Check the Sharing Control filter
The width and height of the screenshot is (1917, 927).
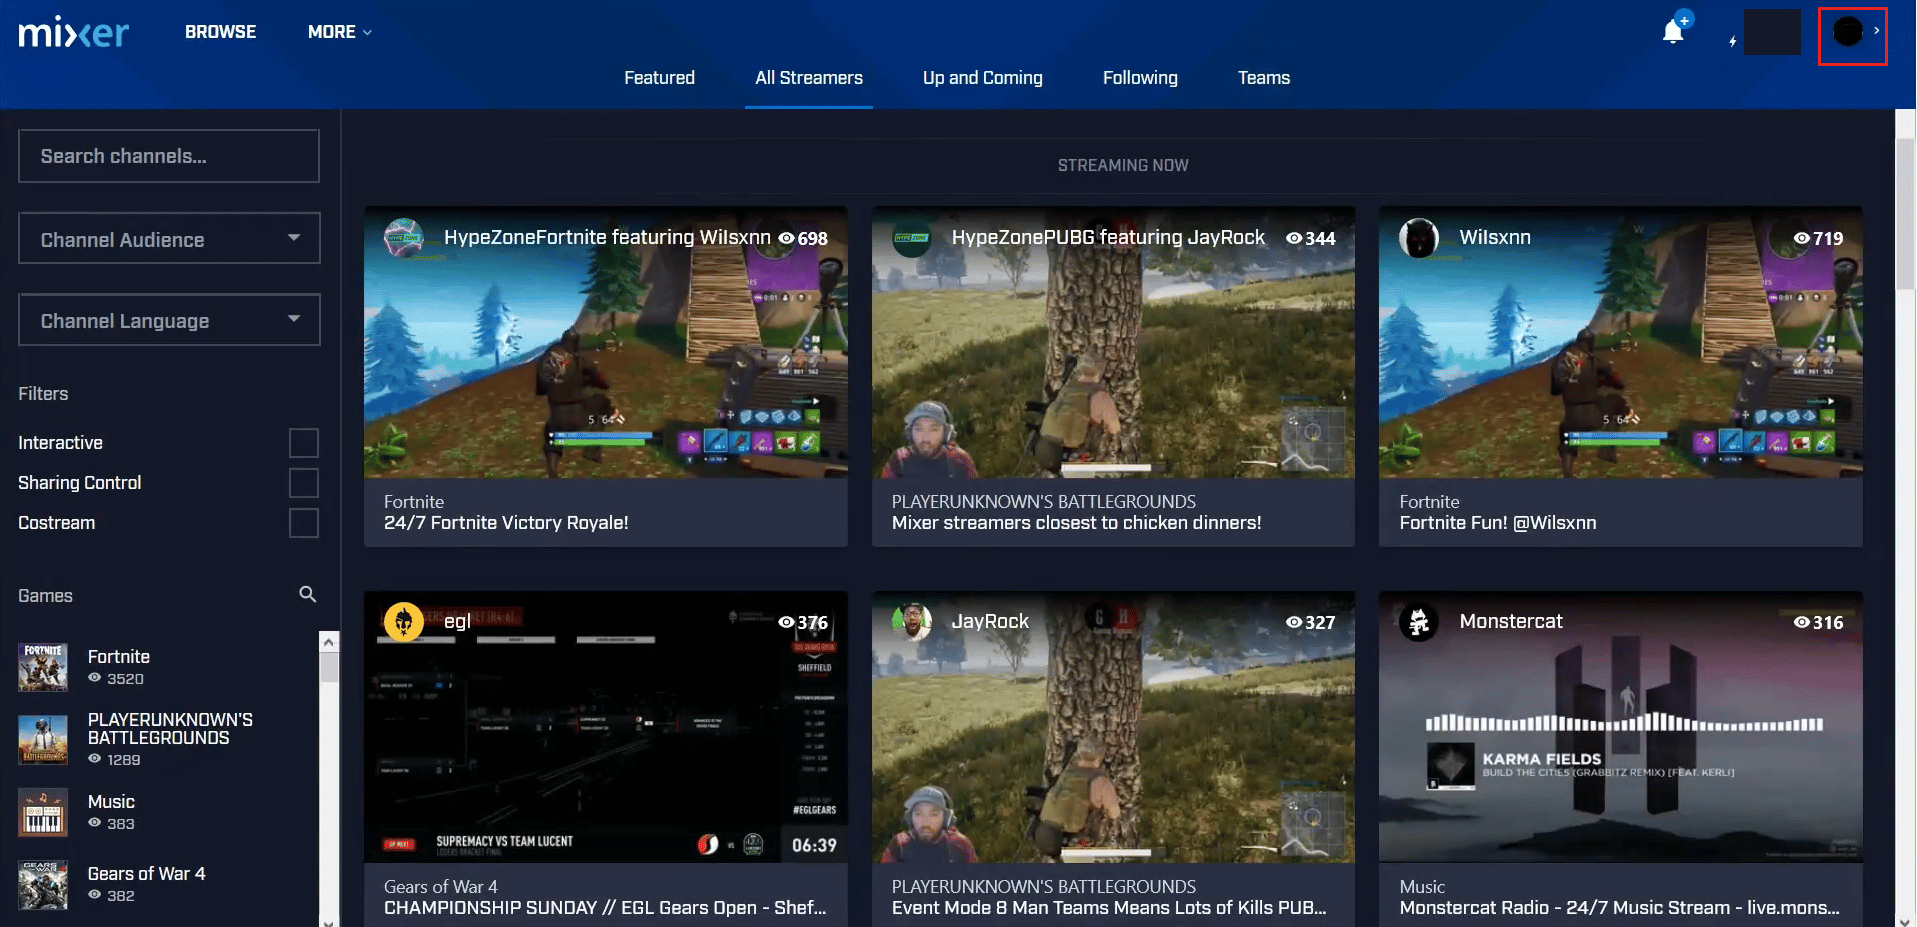tap(304, 483)
